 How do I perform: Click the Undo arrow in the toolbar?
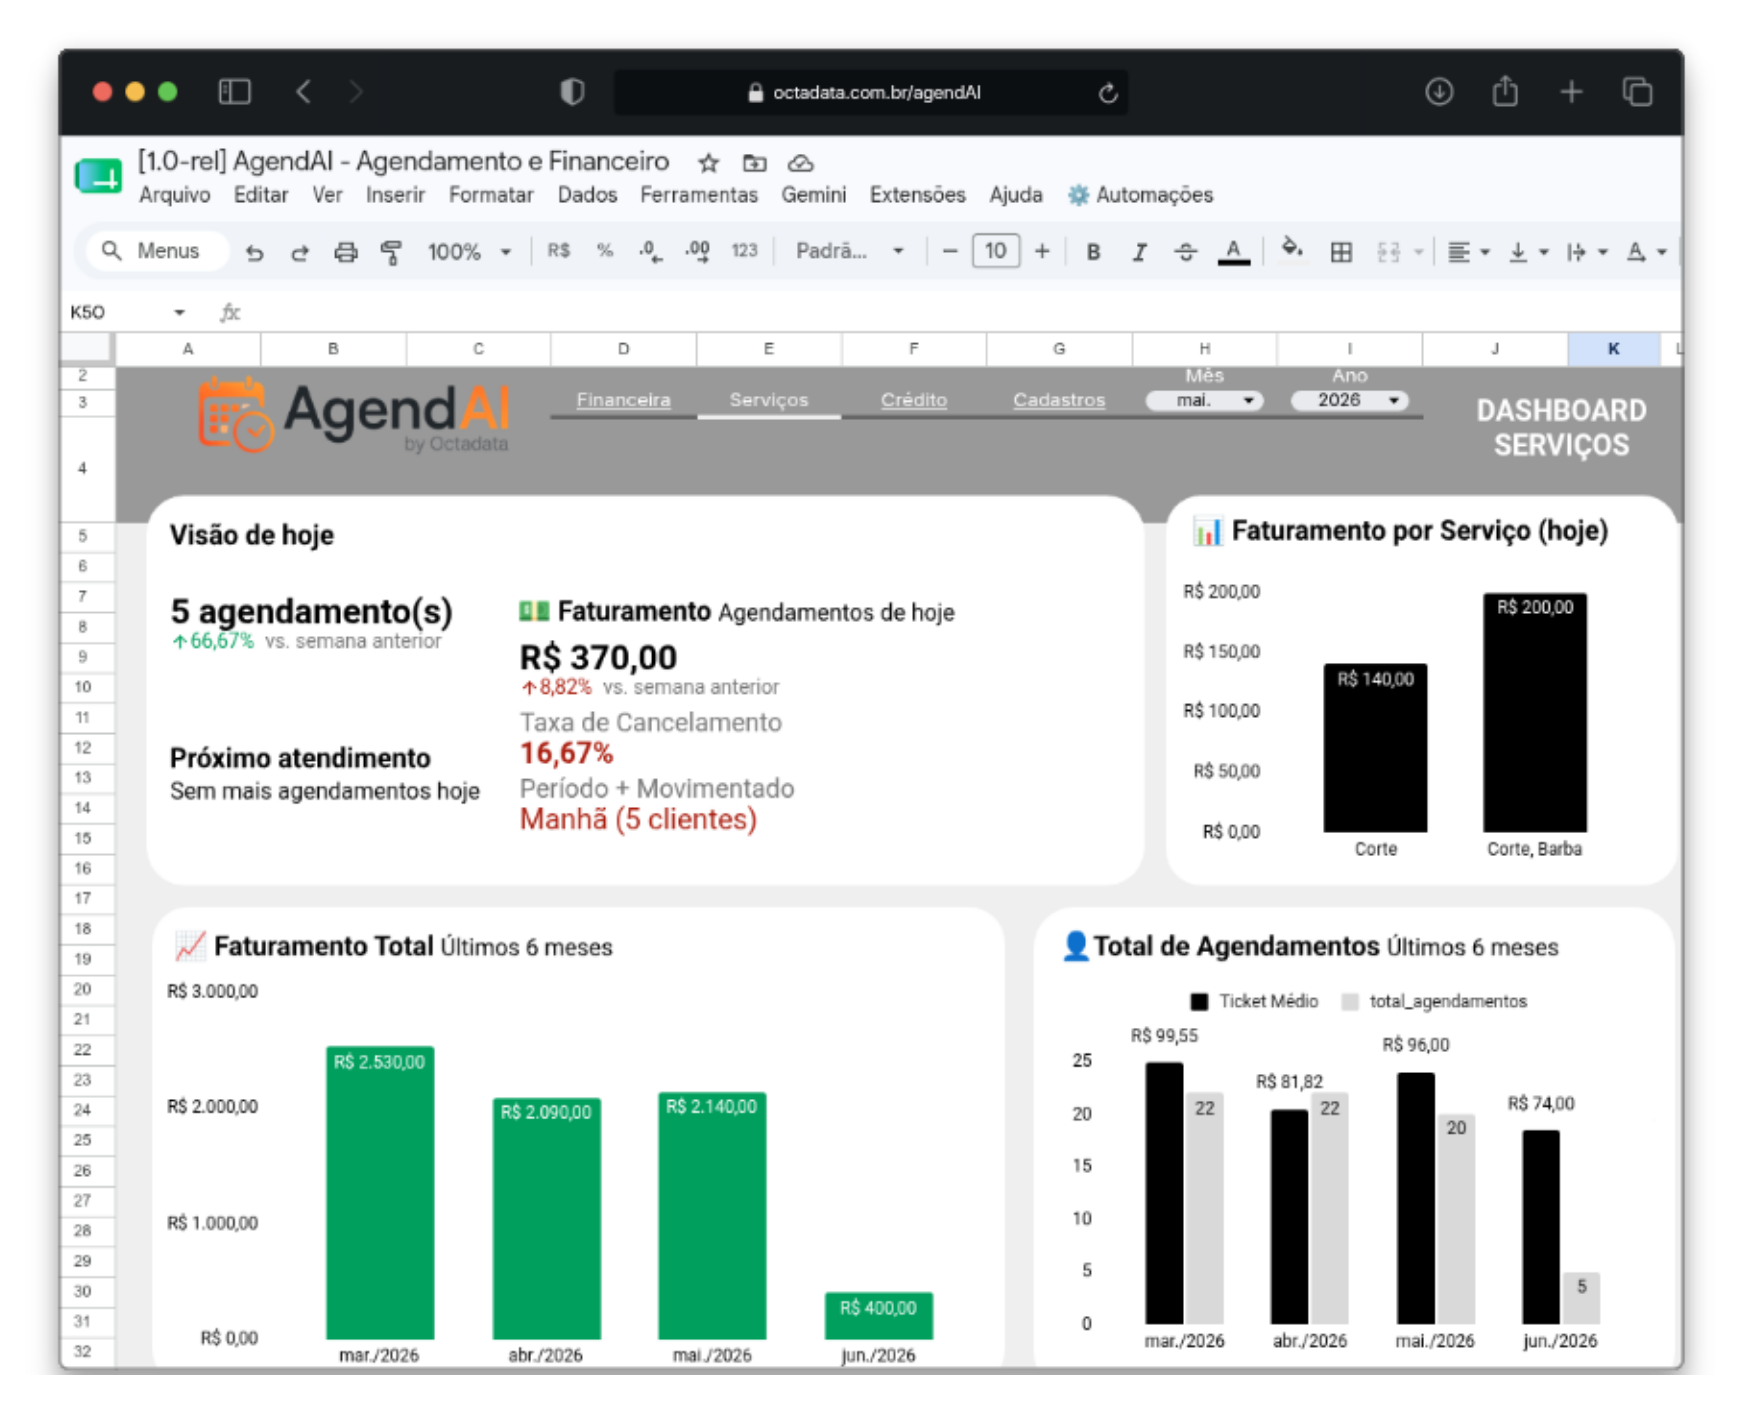[255, 252]
